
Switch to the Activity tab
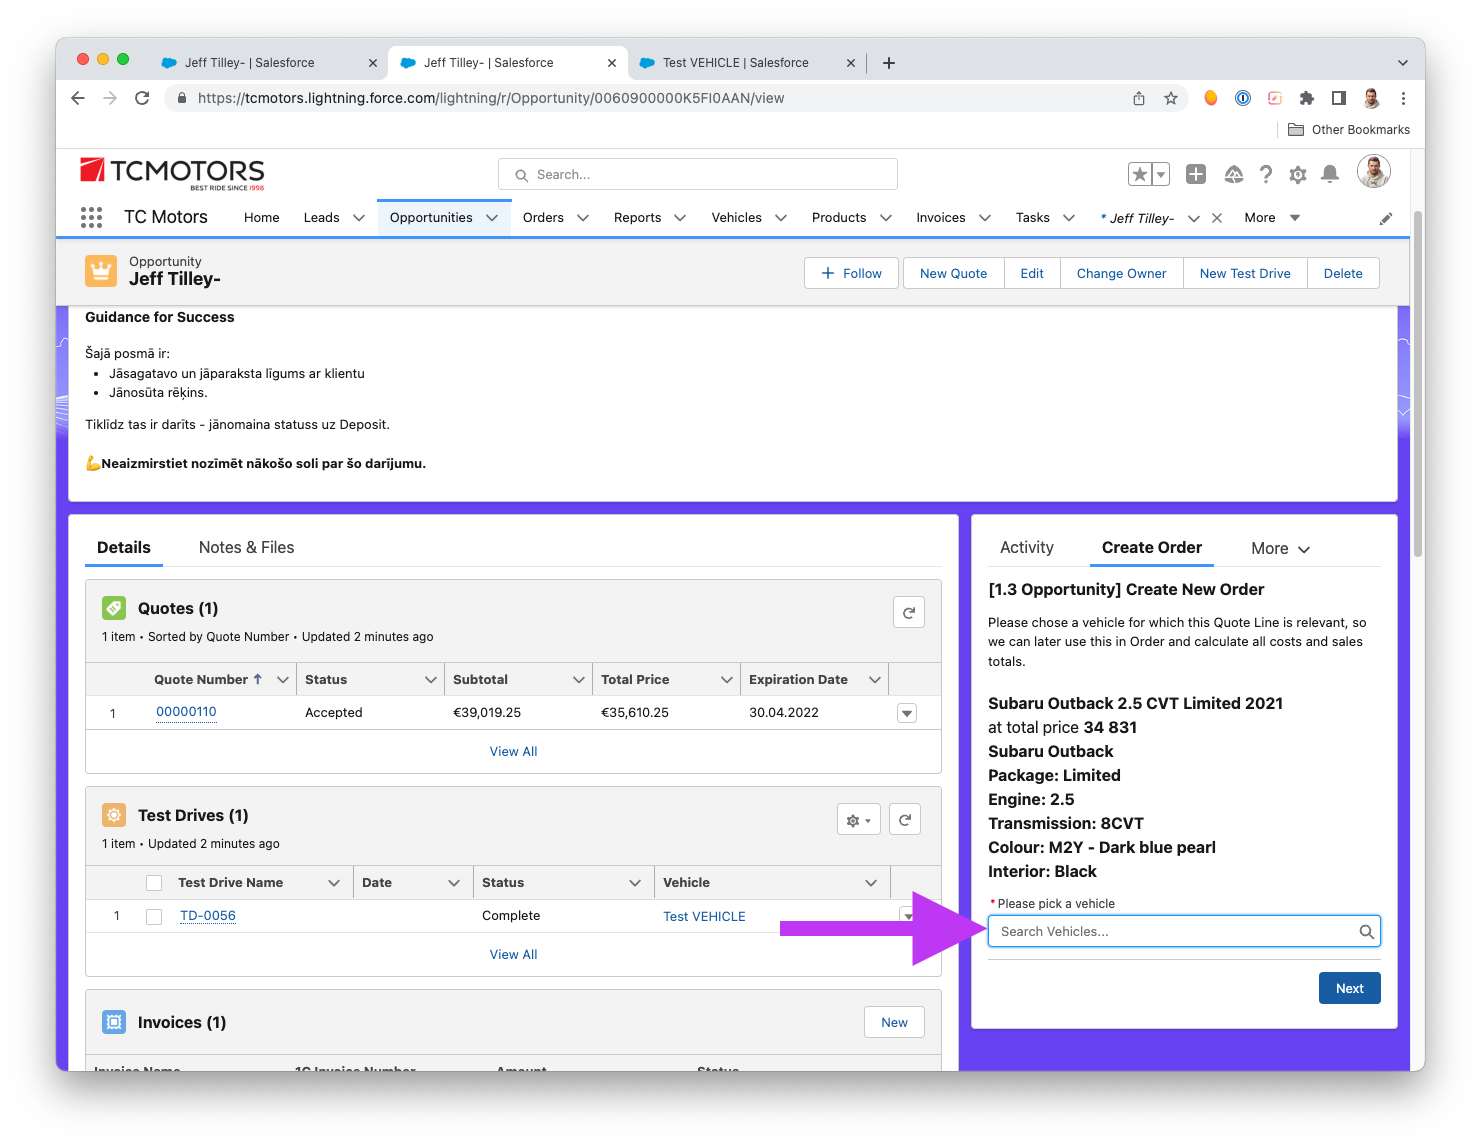pyautogui.click(x=1027, y=548)
